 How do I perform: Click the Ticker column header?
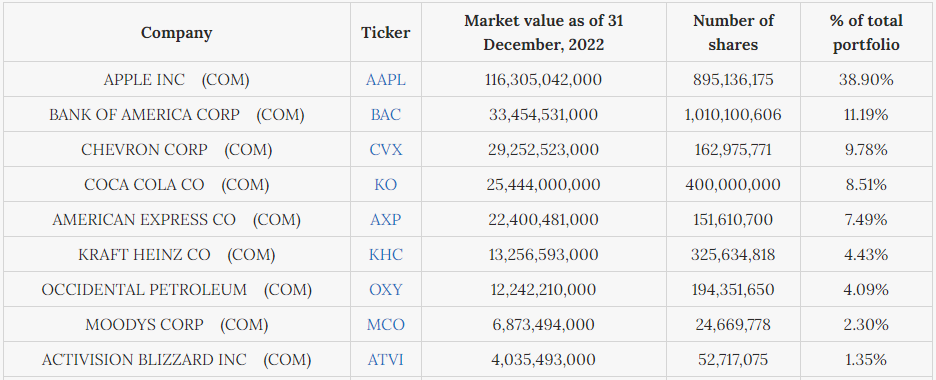click(386, 32)
